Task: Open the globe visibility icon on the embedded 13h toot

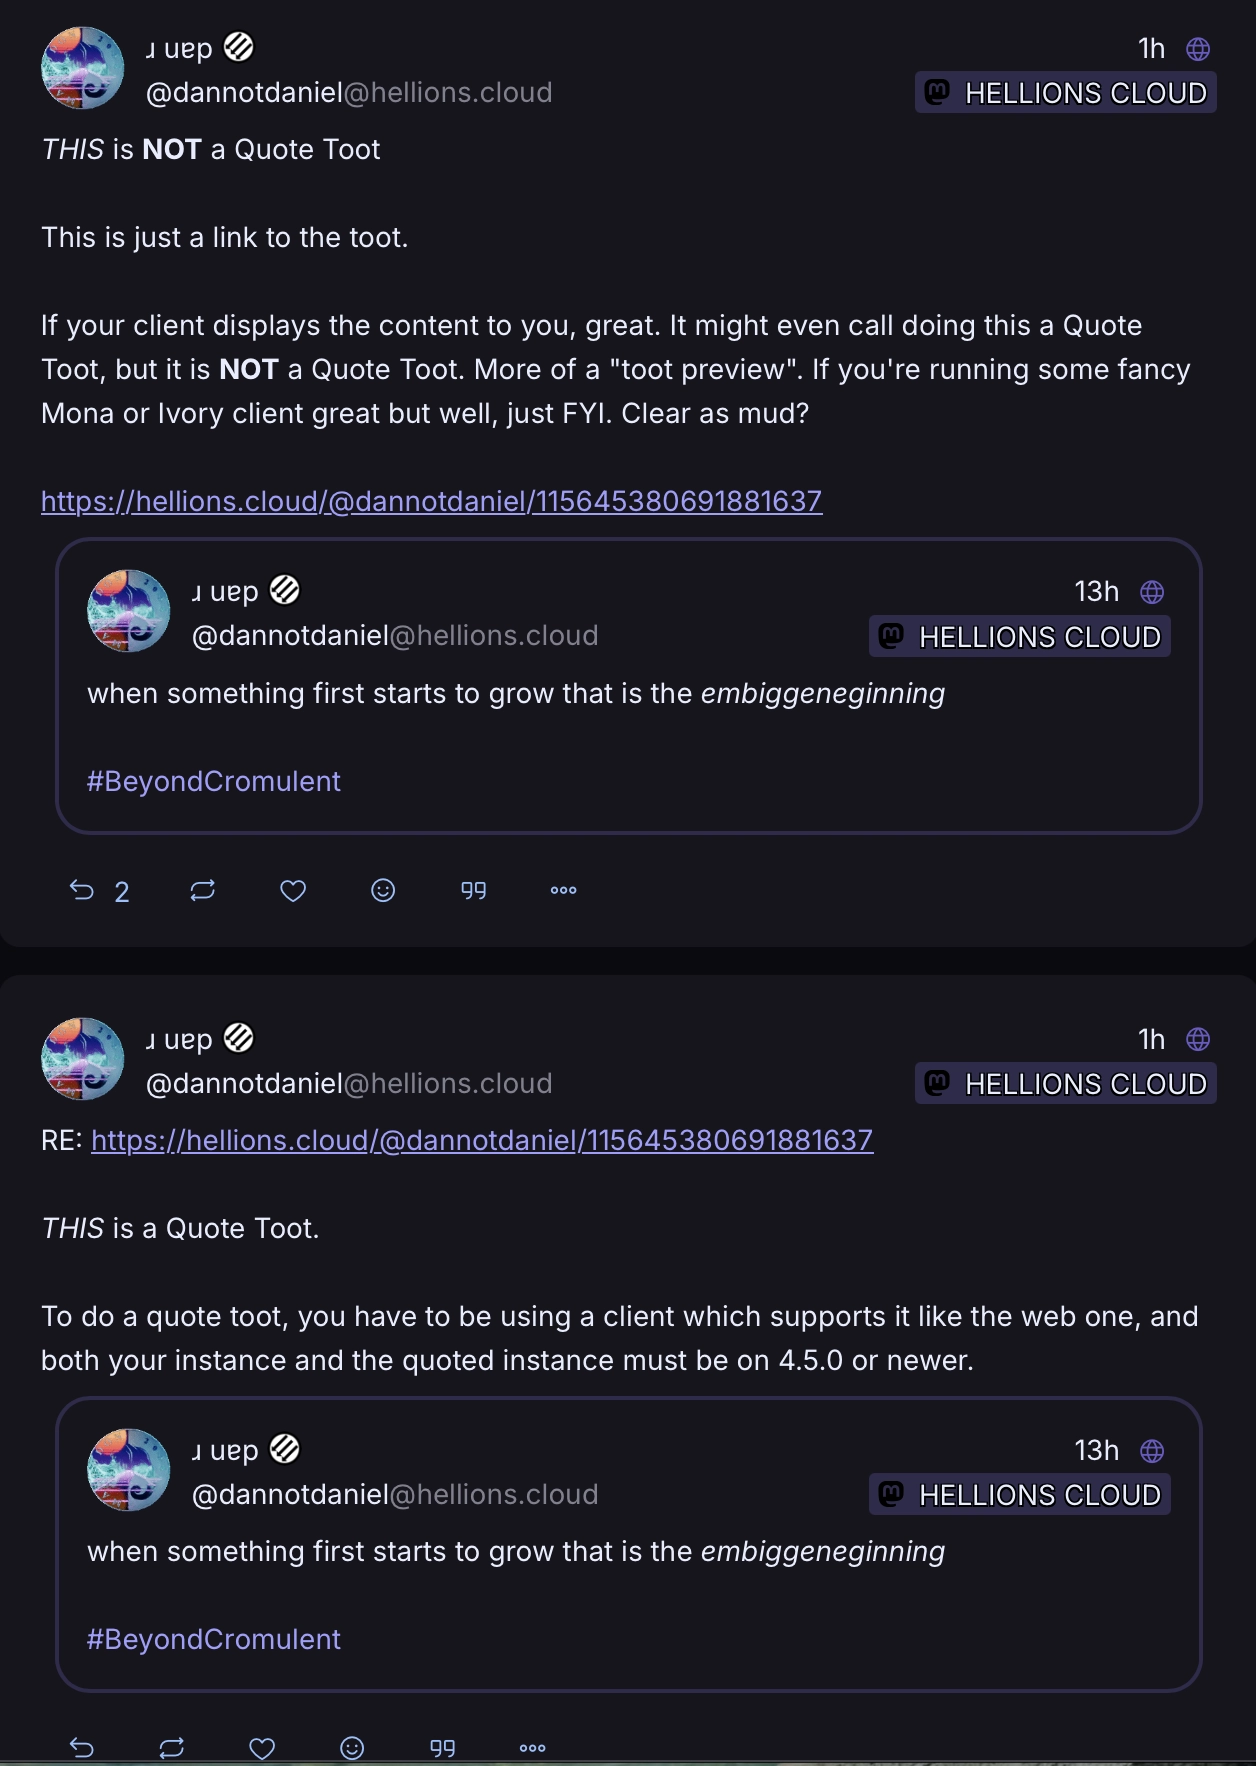Action: pyautogui.click(x=1152, y=591)
